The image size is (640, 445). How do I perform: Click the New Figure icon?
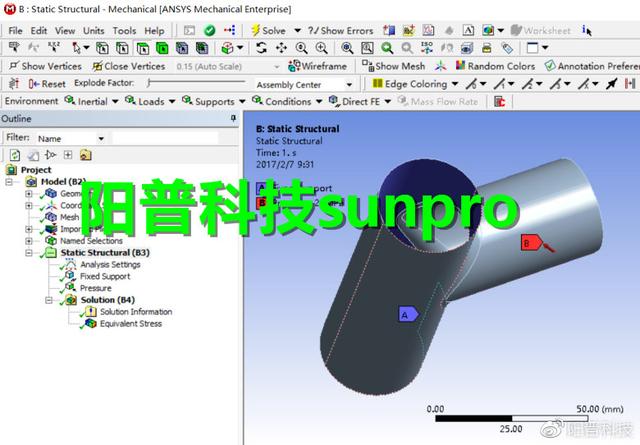(488, 31)
